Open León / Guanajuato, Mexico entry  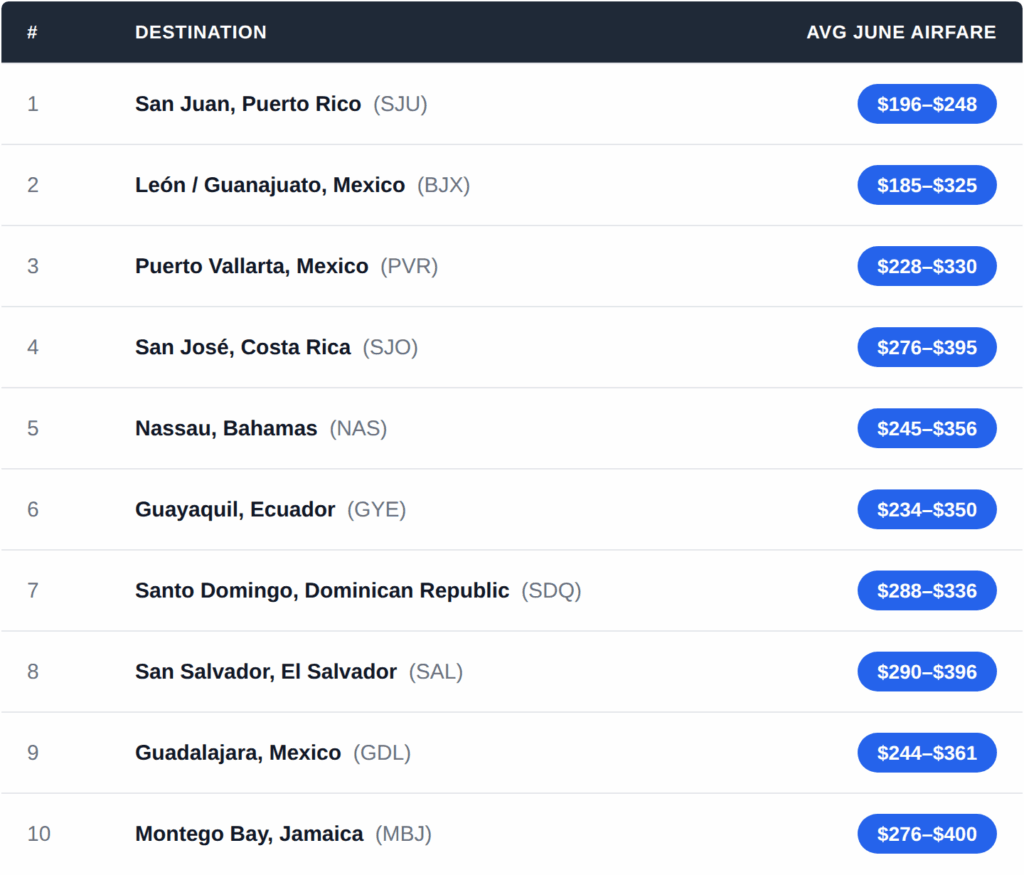[x=270, y=185]
